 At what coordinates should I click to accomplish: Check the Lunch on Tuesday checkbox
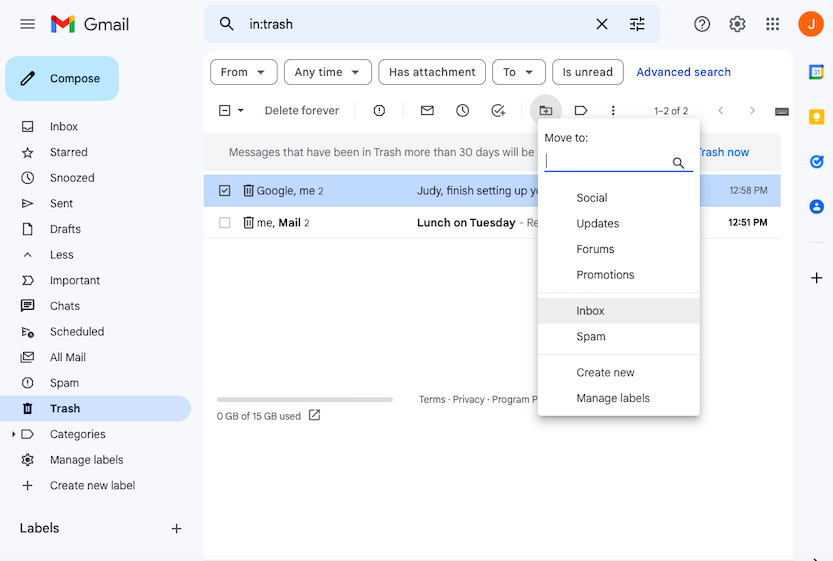[x=225, y=223]
